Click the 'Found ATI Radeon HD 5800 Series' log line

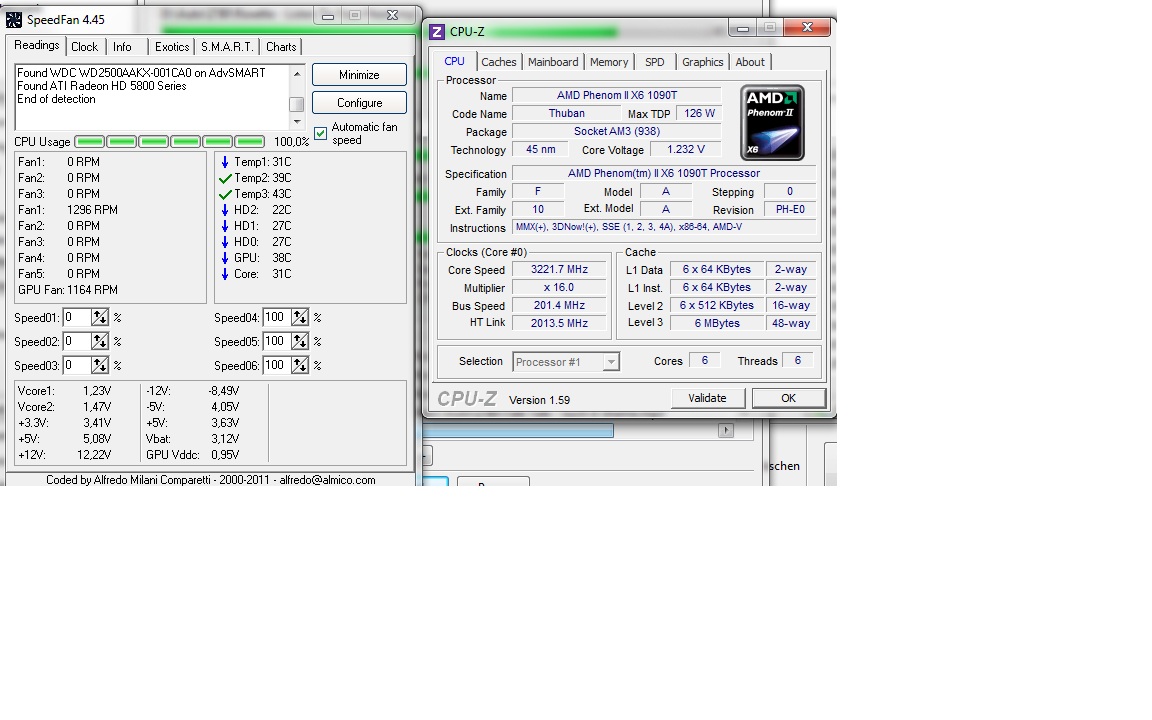[x=101, y=86]
